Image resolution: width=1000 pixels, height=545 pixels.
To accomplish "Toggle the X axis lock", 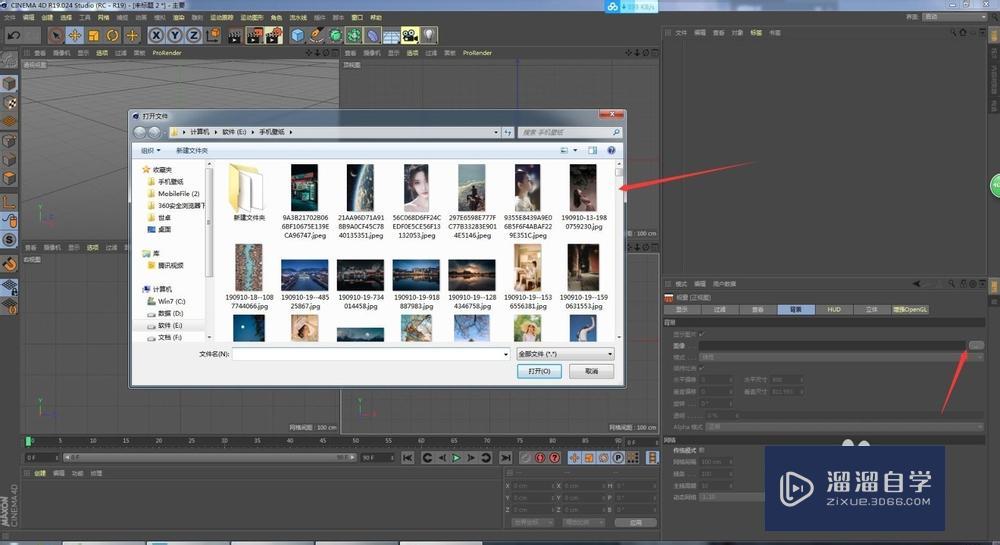I will [156, 35].
